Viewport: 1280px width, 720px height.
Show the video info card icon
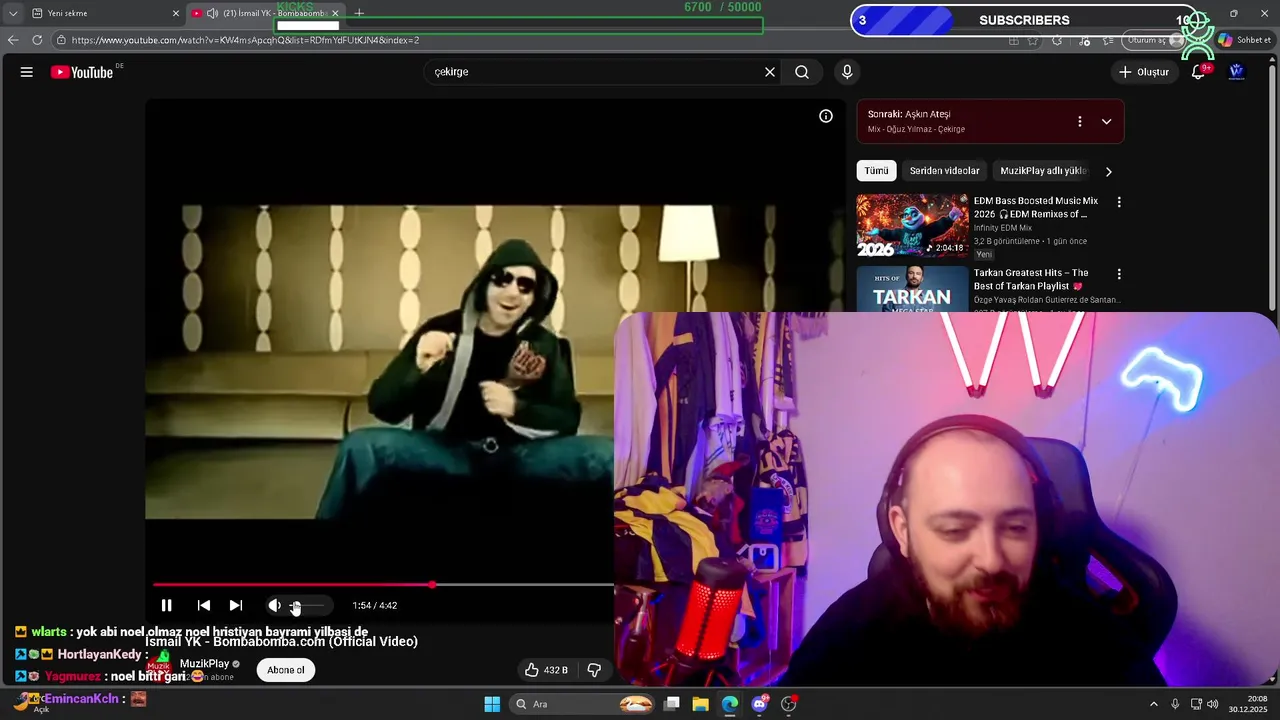(x=826, y=116)
